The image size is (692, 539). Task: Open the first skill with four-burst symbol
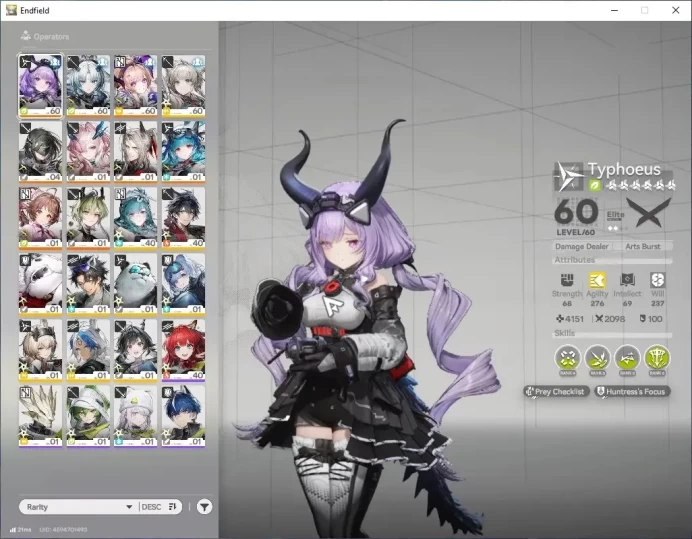(x=568, y=358)
